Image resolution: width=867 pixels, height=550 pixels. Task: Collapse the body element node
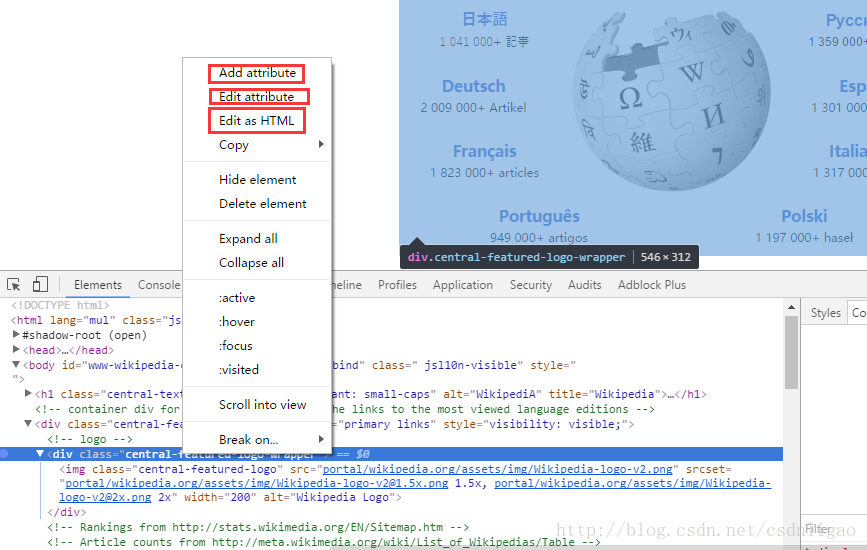pyautogui.click(x=16, y=364)
